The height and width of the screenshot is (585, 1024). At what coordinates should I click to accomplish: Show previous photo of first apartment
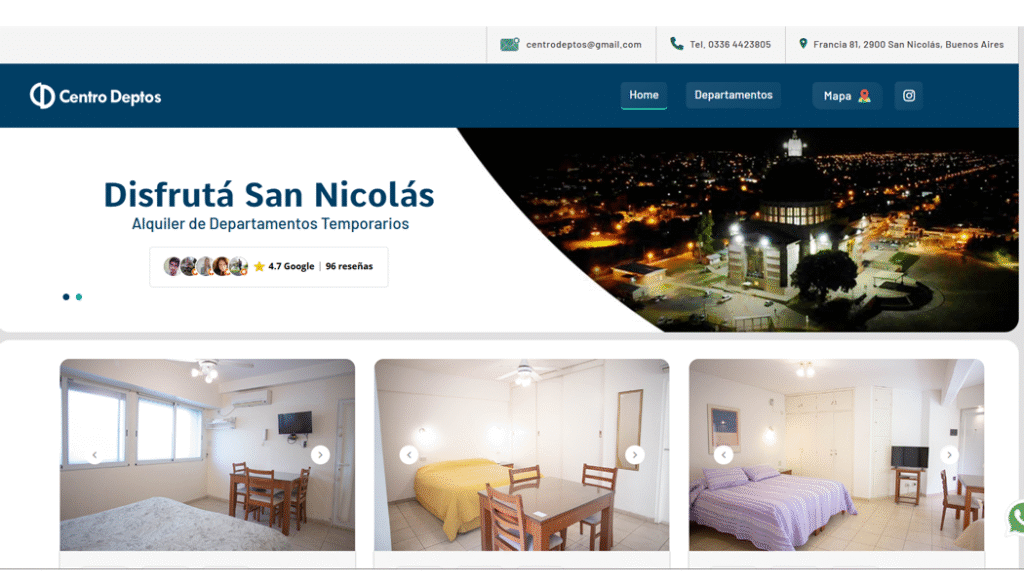tap(94, 455)
